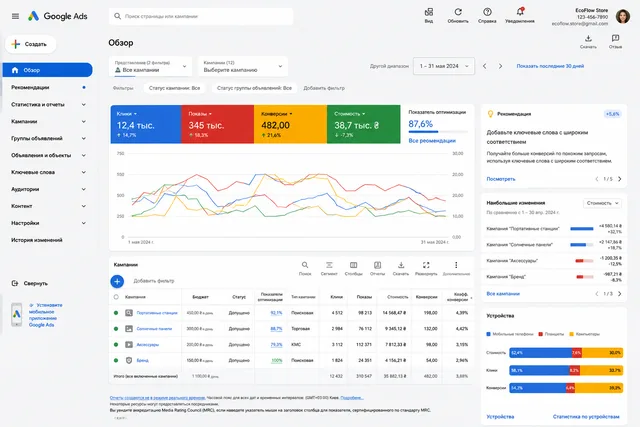This screenshot has width=640, height=427.
Task: Toggle green status dot for Бренд
Action: pyautogui.click(x=116, y=360)
